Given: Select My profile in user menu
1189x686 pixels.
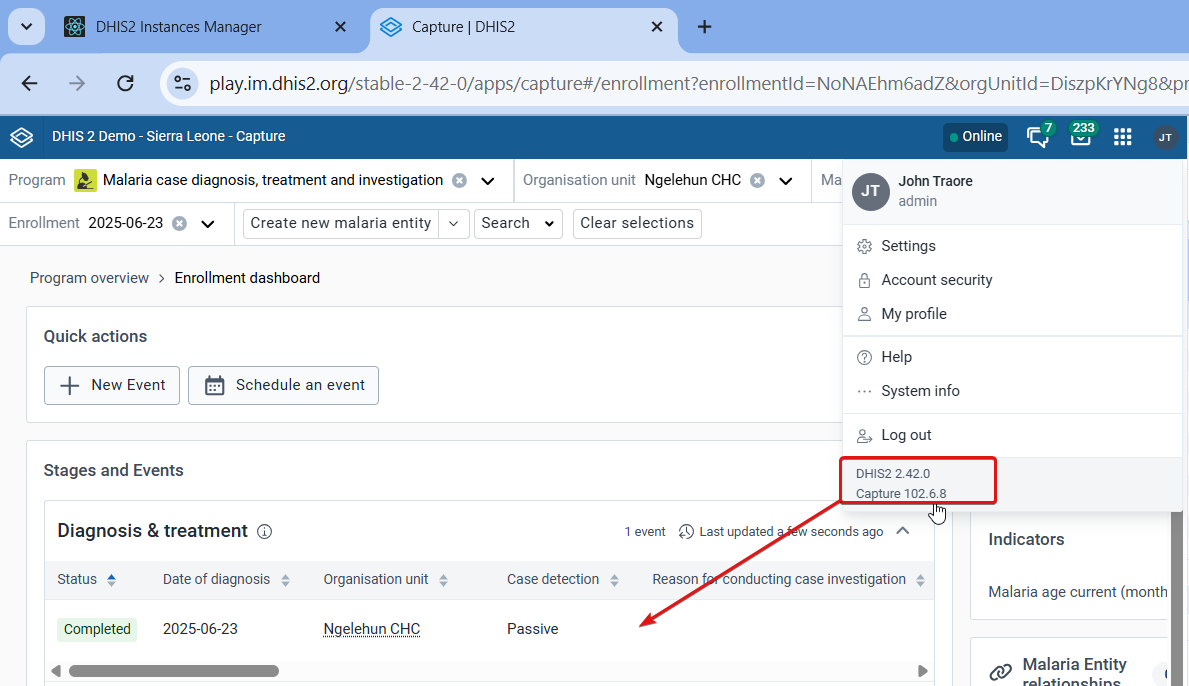Looking at the screenshot, I should [x=1012, y=315].
